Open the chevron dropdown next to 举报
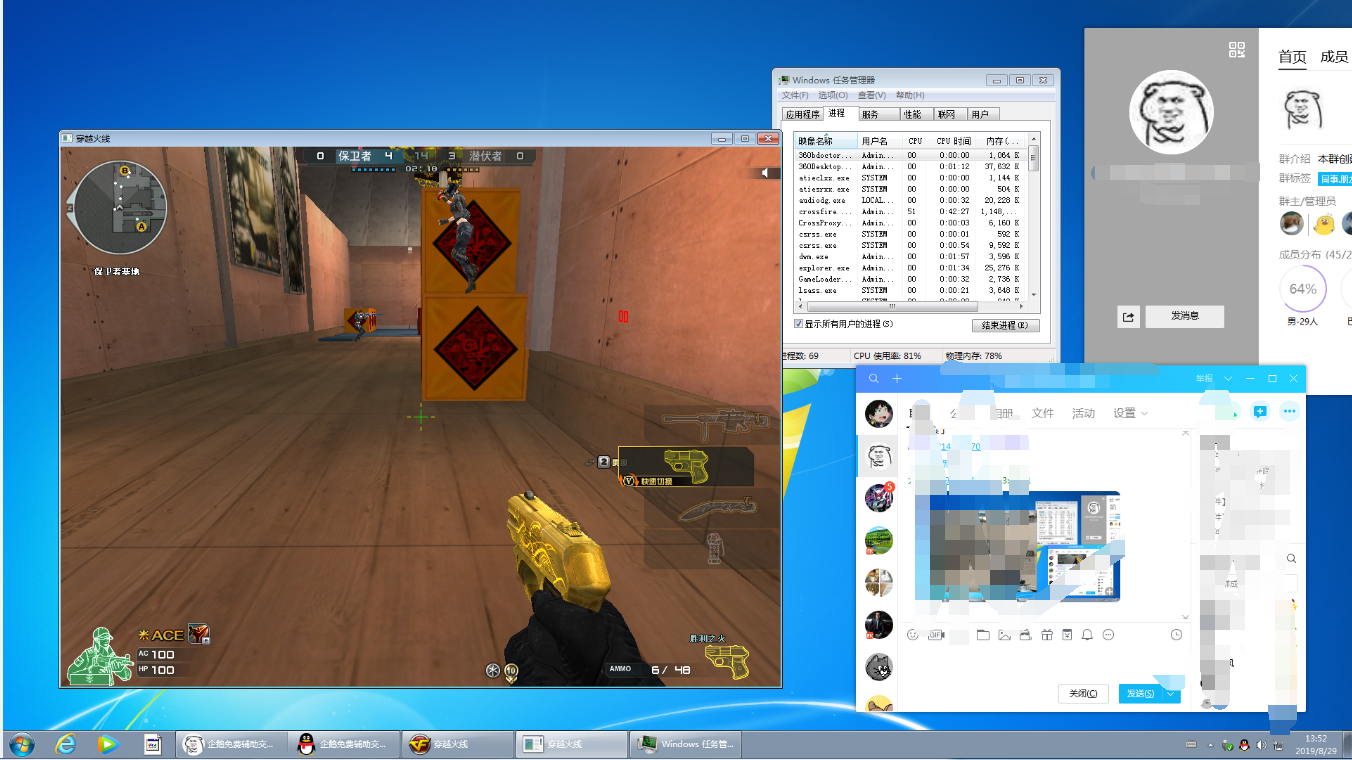1352x760 pixels. coord(1227,379)
